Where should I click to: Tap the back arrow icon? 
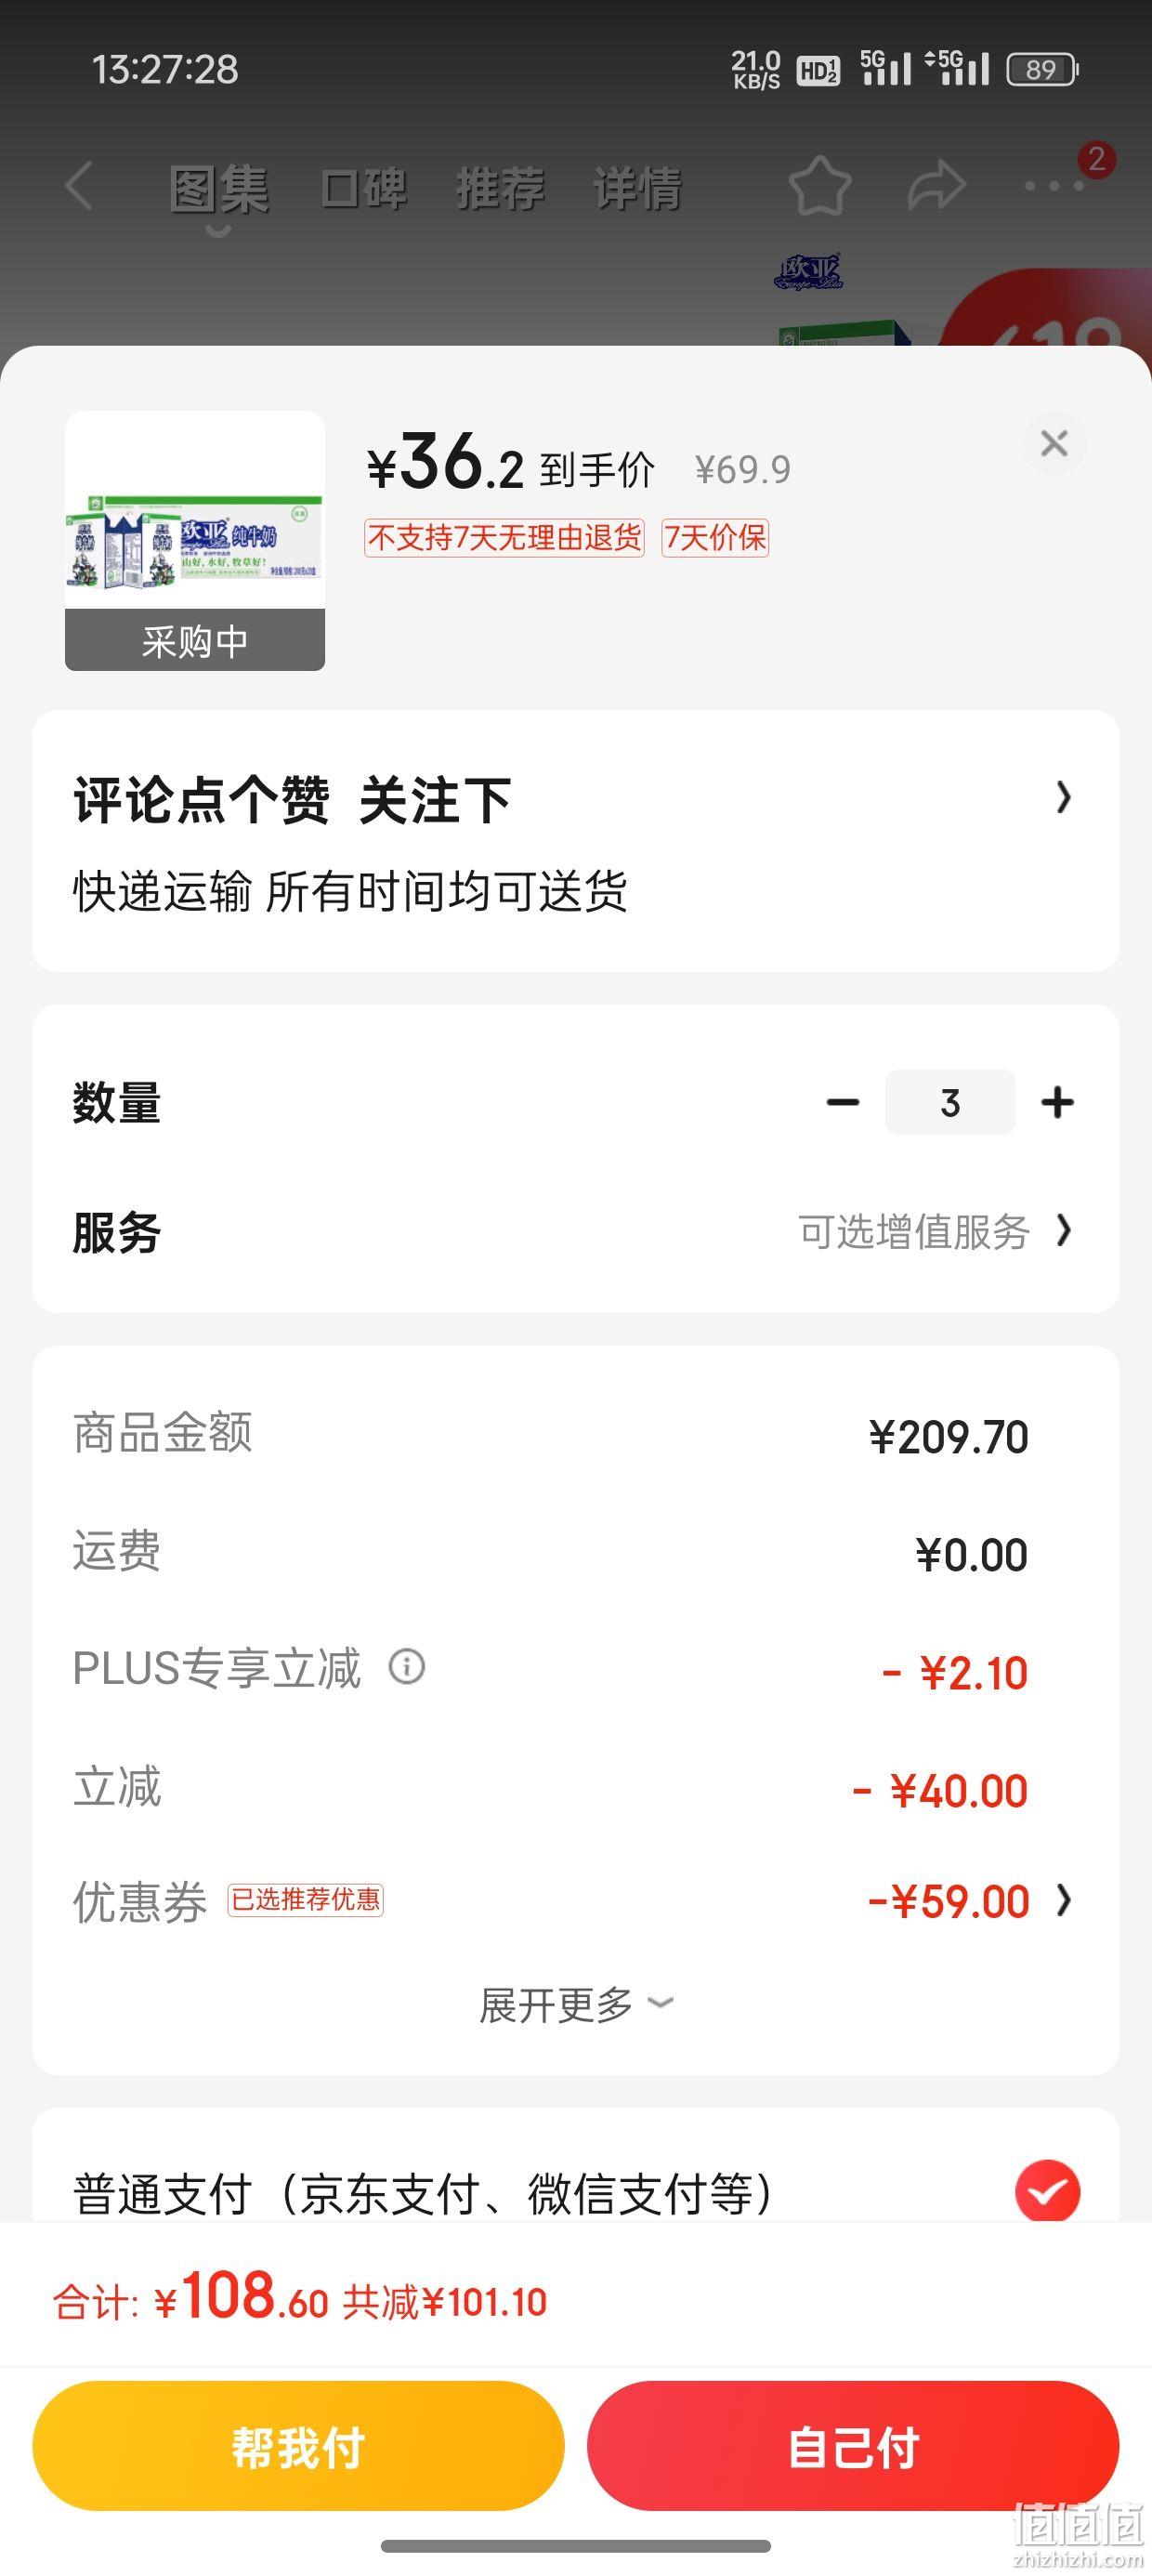78,186
